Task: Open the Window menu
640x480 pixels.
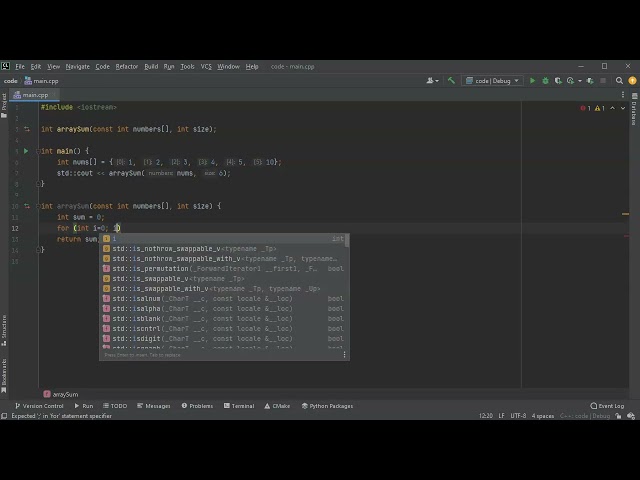Action: pyautogui.click(x=228, y=67)
